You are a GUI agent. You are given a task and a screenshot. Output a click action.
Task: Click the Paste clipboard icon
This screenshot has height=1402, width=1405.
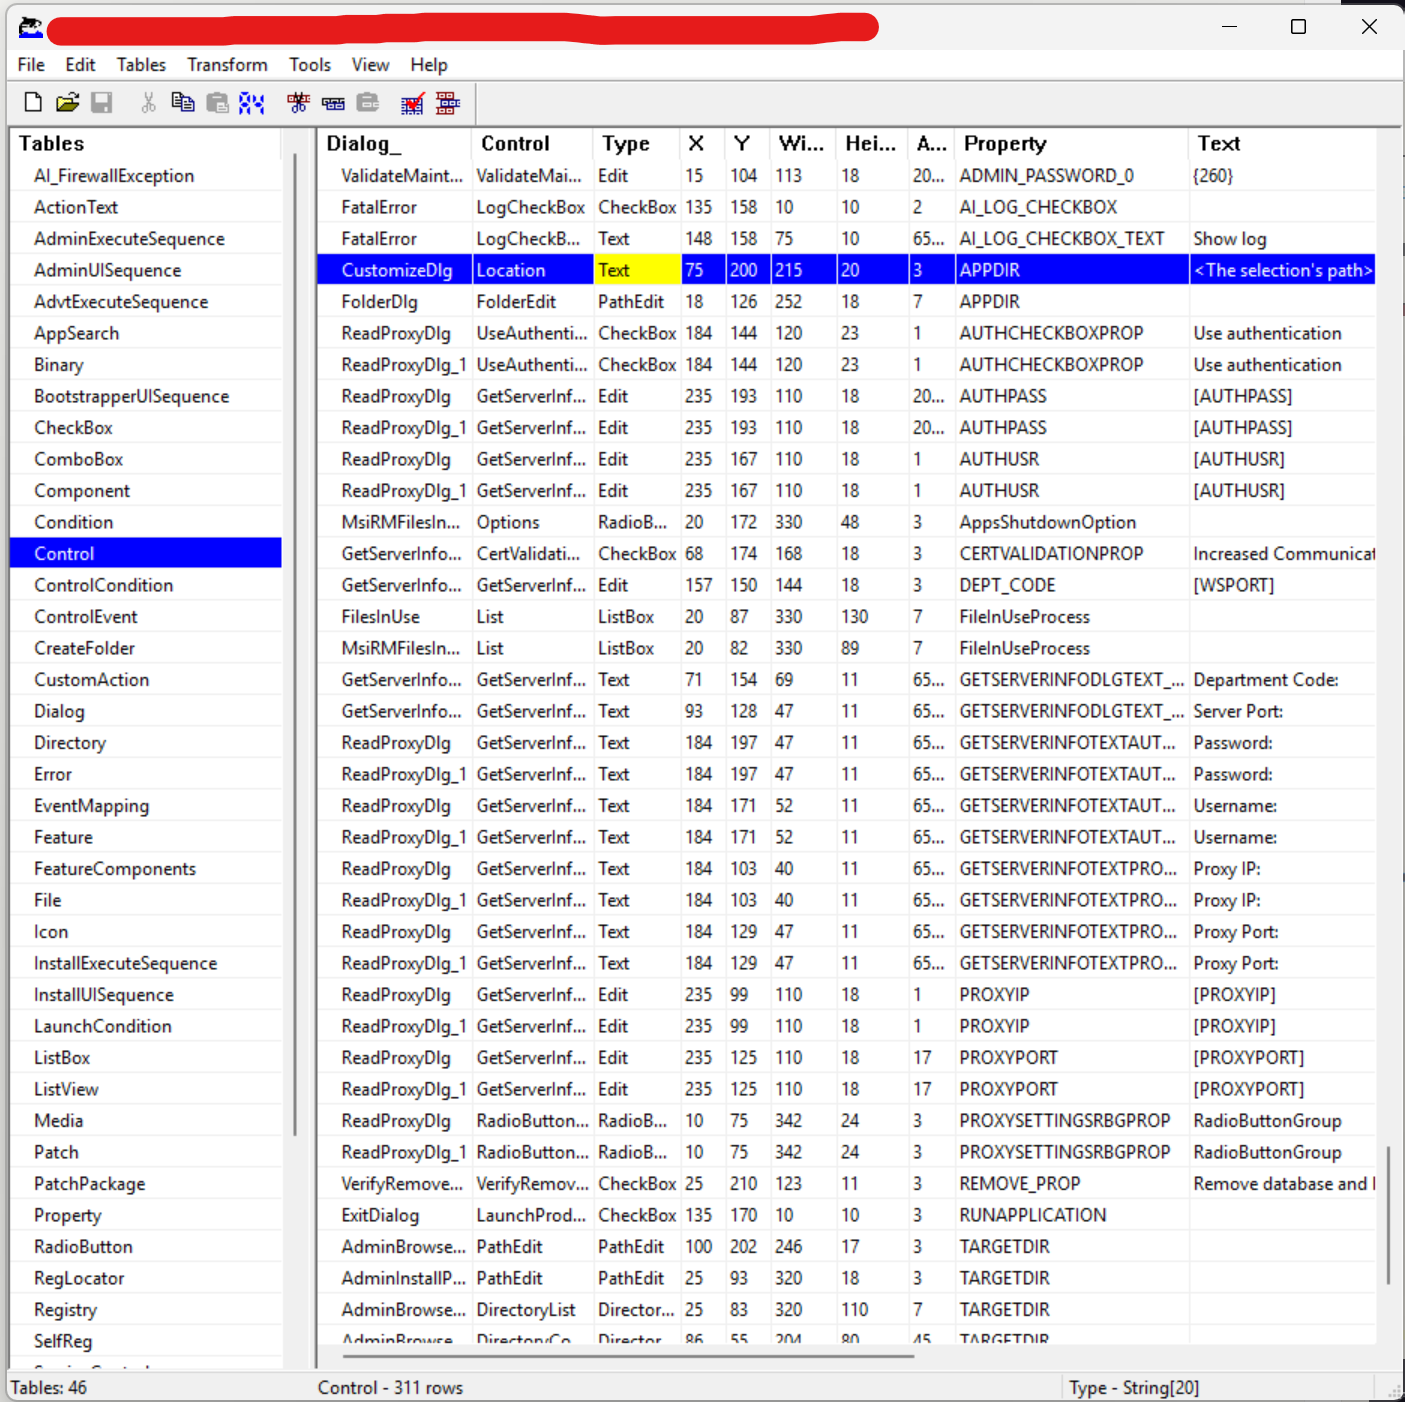coord(217,102)
